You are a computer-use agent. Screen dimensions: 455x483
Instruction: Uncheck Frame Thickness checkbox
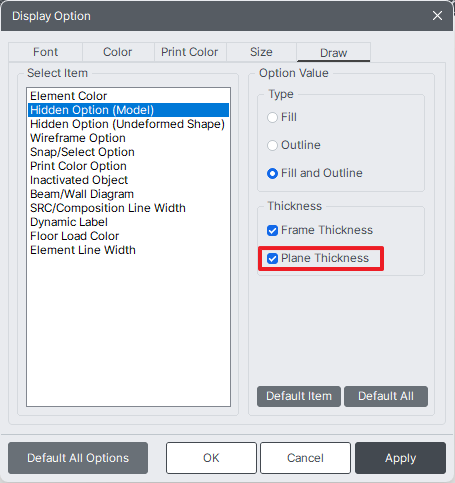[273, 230]
